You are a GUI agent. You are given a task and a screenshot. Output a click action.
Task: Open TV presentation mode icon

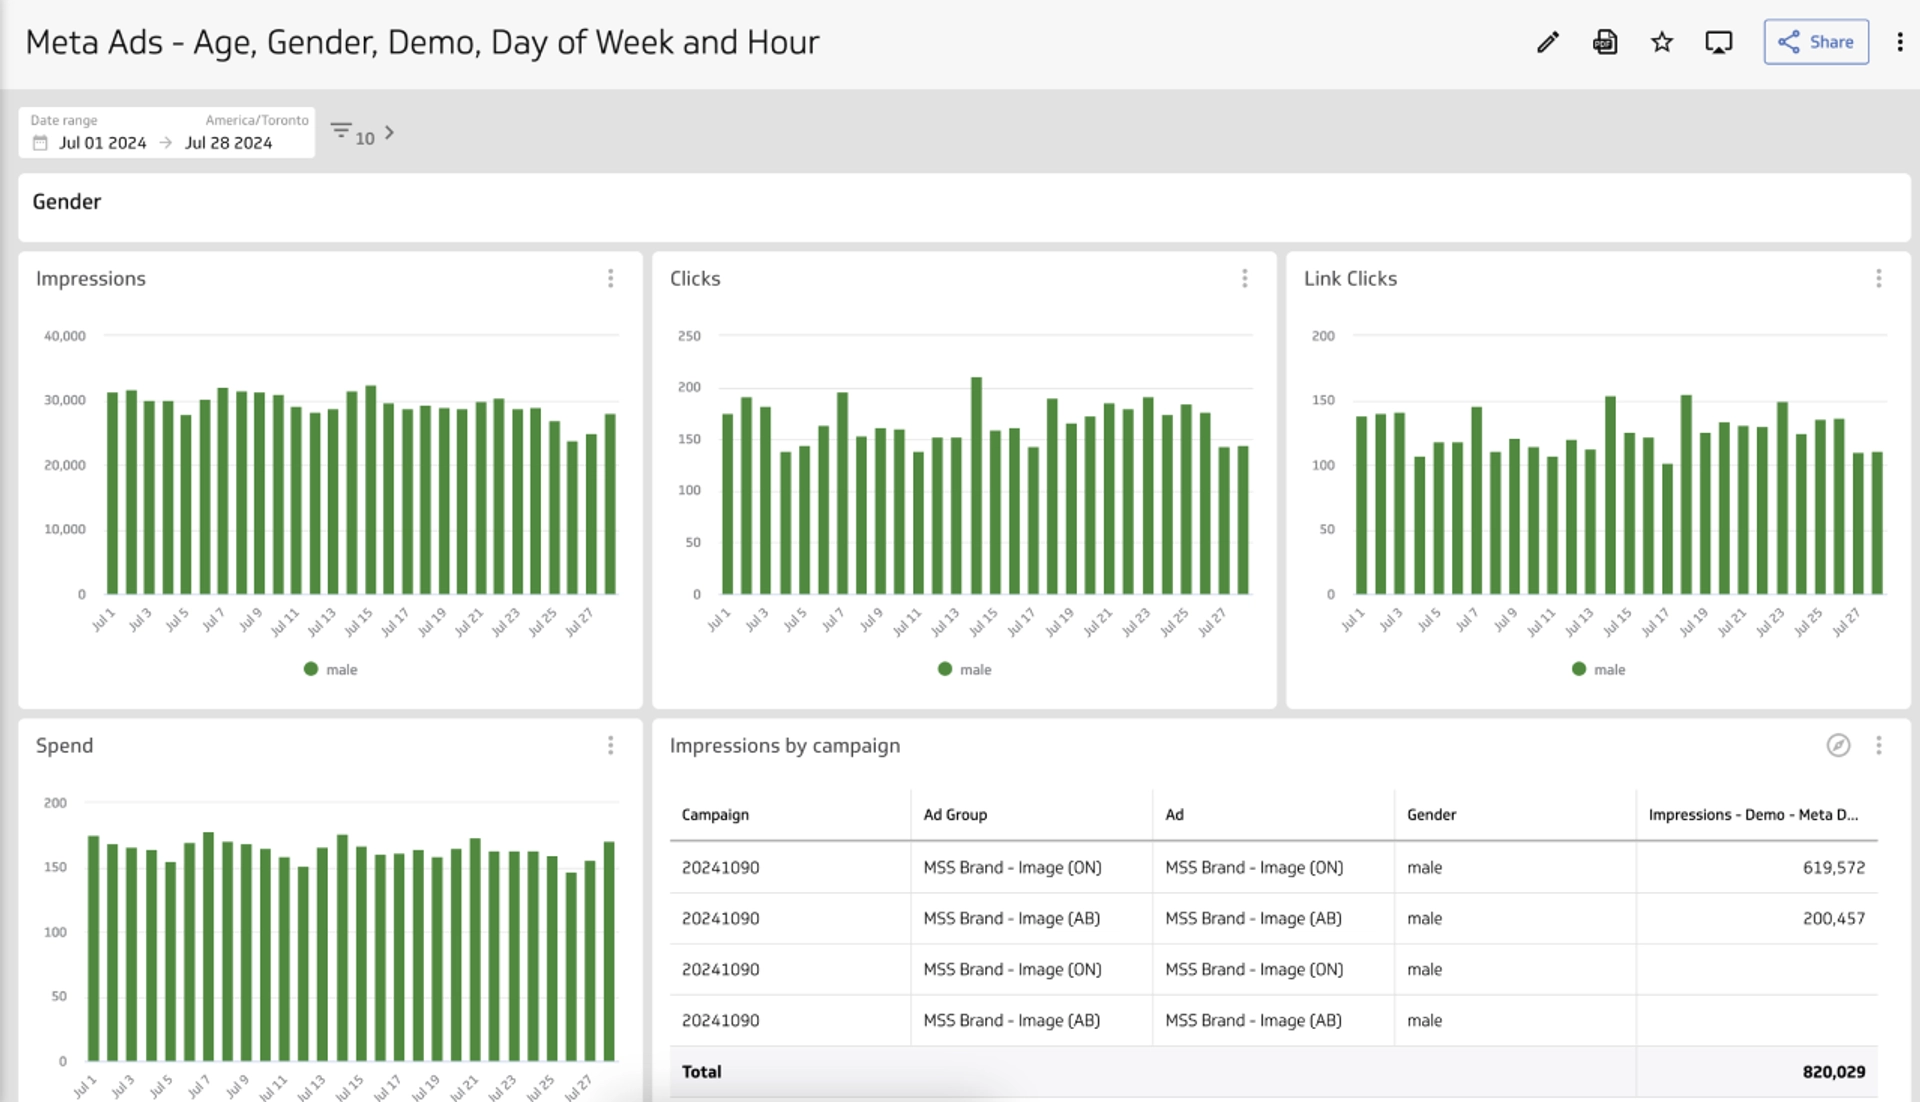1718,42
